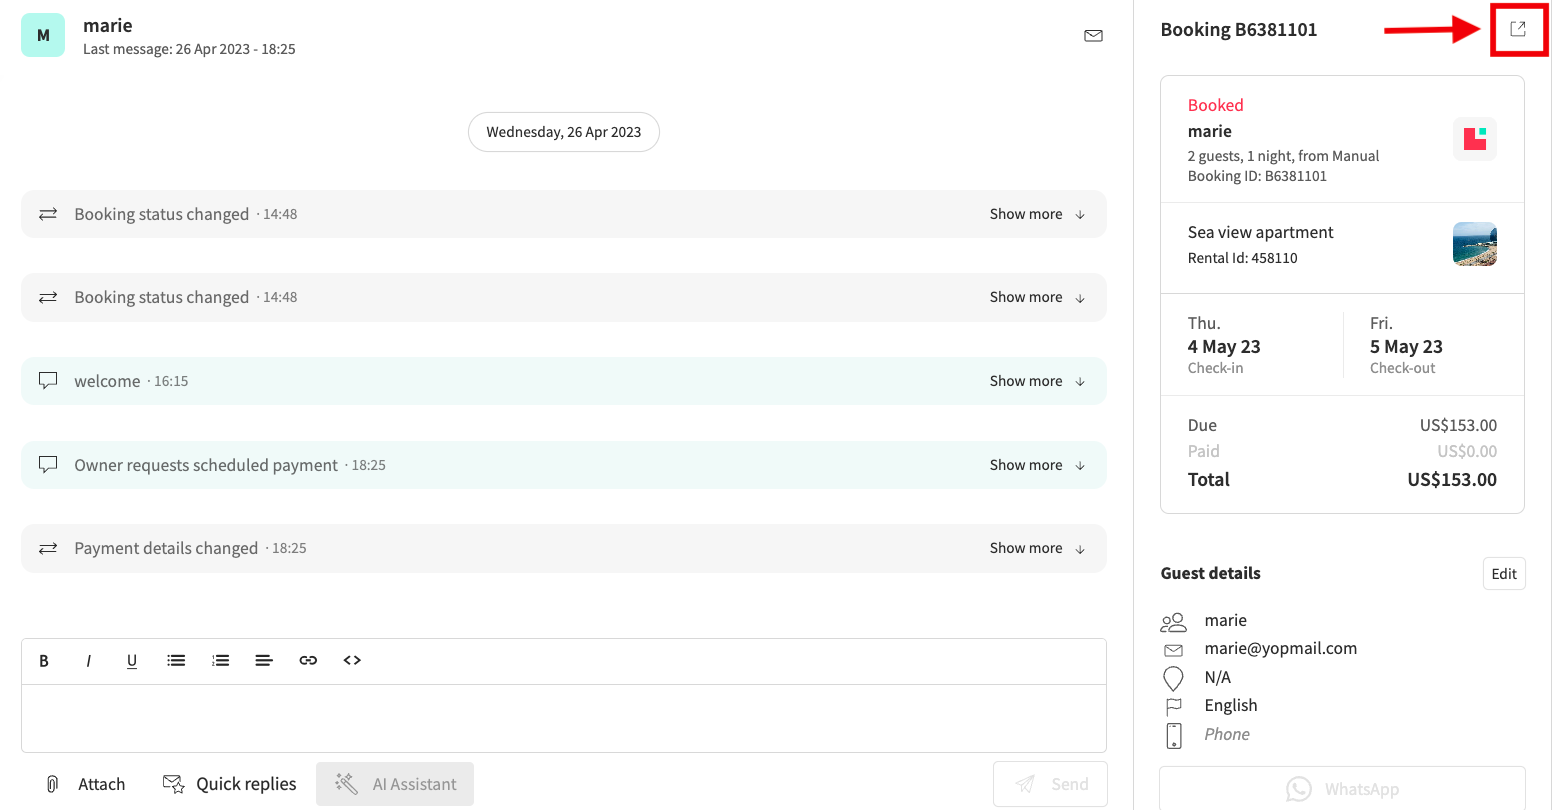Apply underline formatting
The image size is (1552, 810).
click(x=132, y=661)
